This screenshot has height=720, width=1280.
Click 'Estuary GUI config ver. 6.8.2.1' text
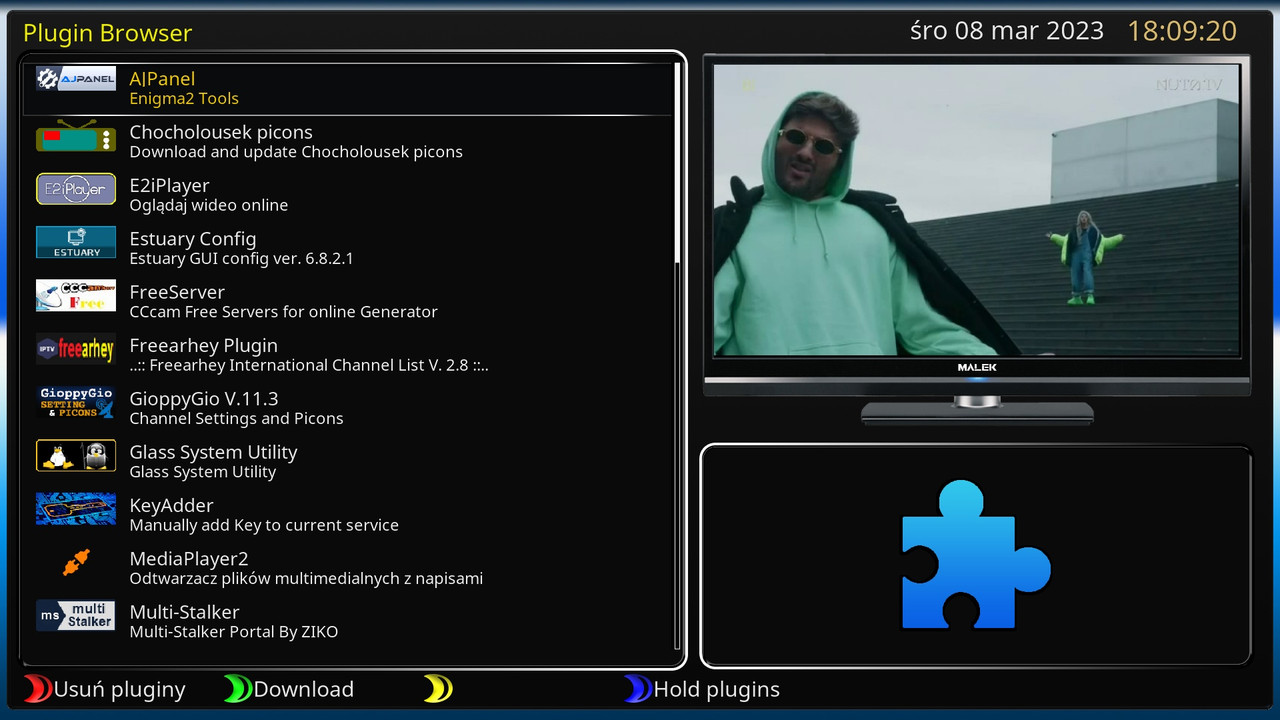click(241, 259)
